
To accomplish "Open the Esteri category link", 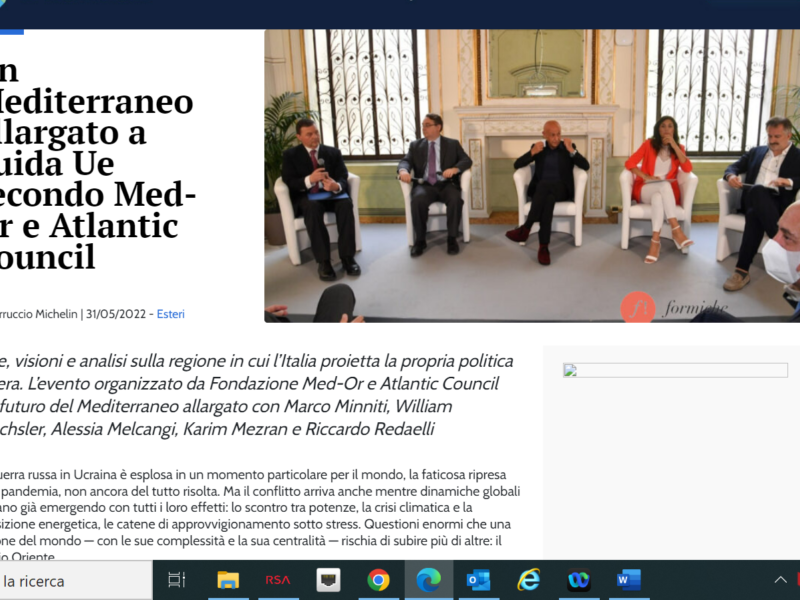I will [170, 314].
